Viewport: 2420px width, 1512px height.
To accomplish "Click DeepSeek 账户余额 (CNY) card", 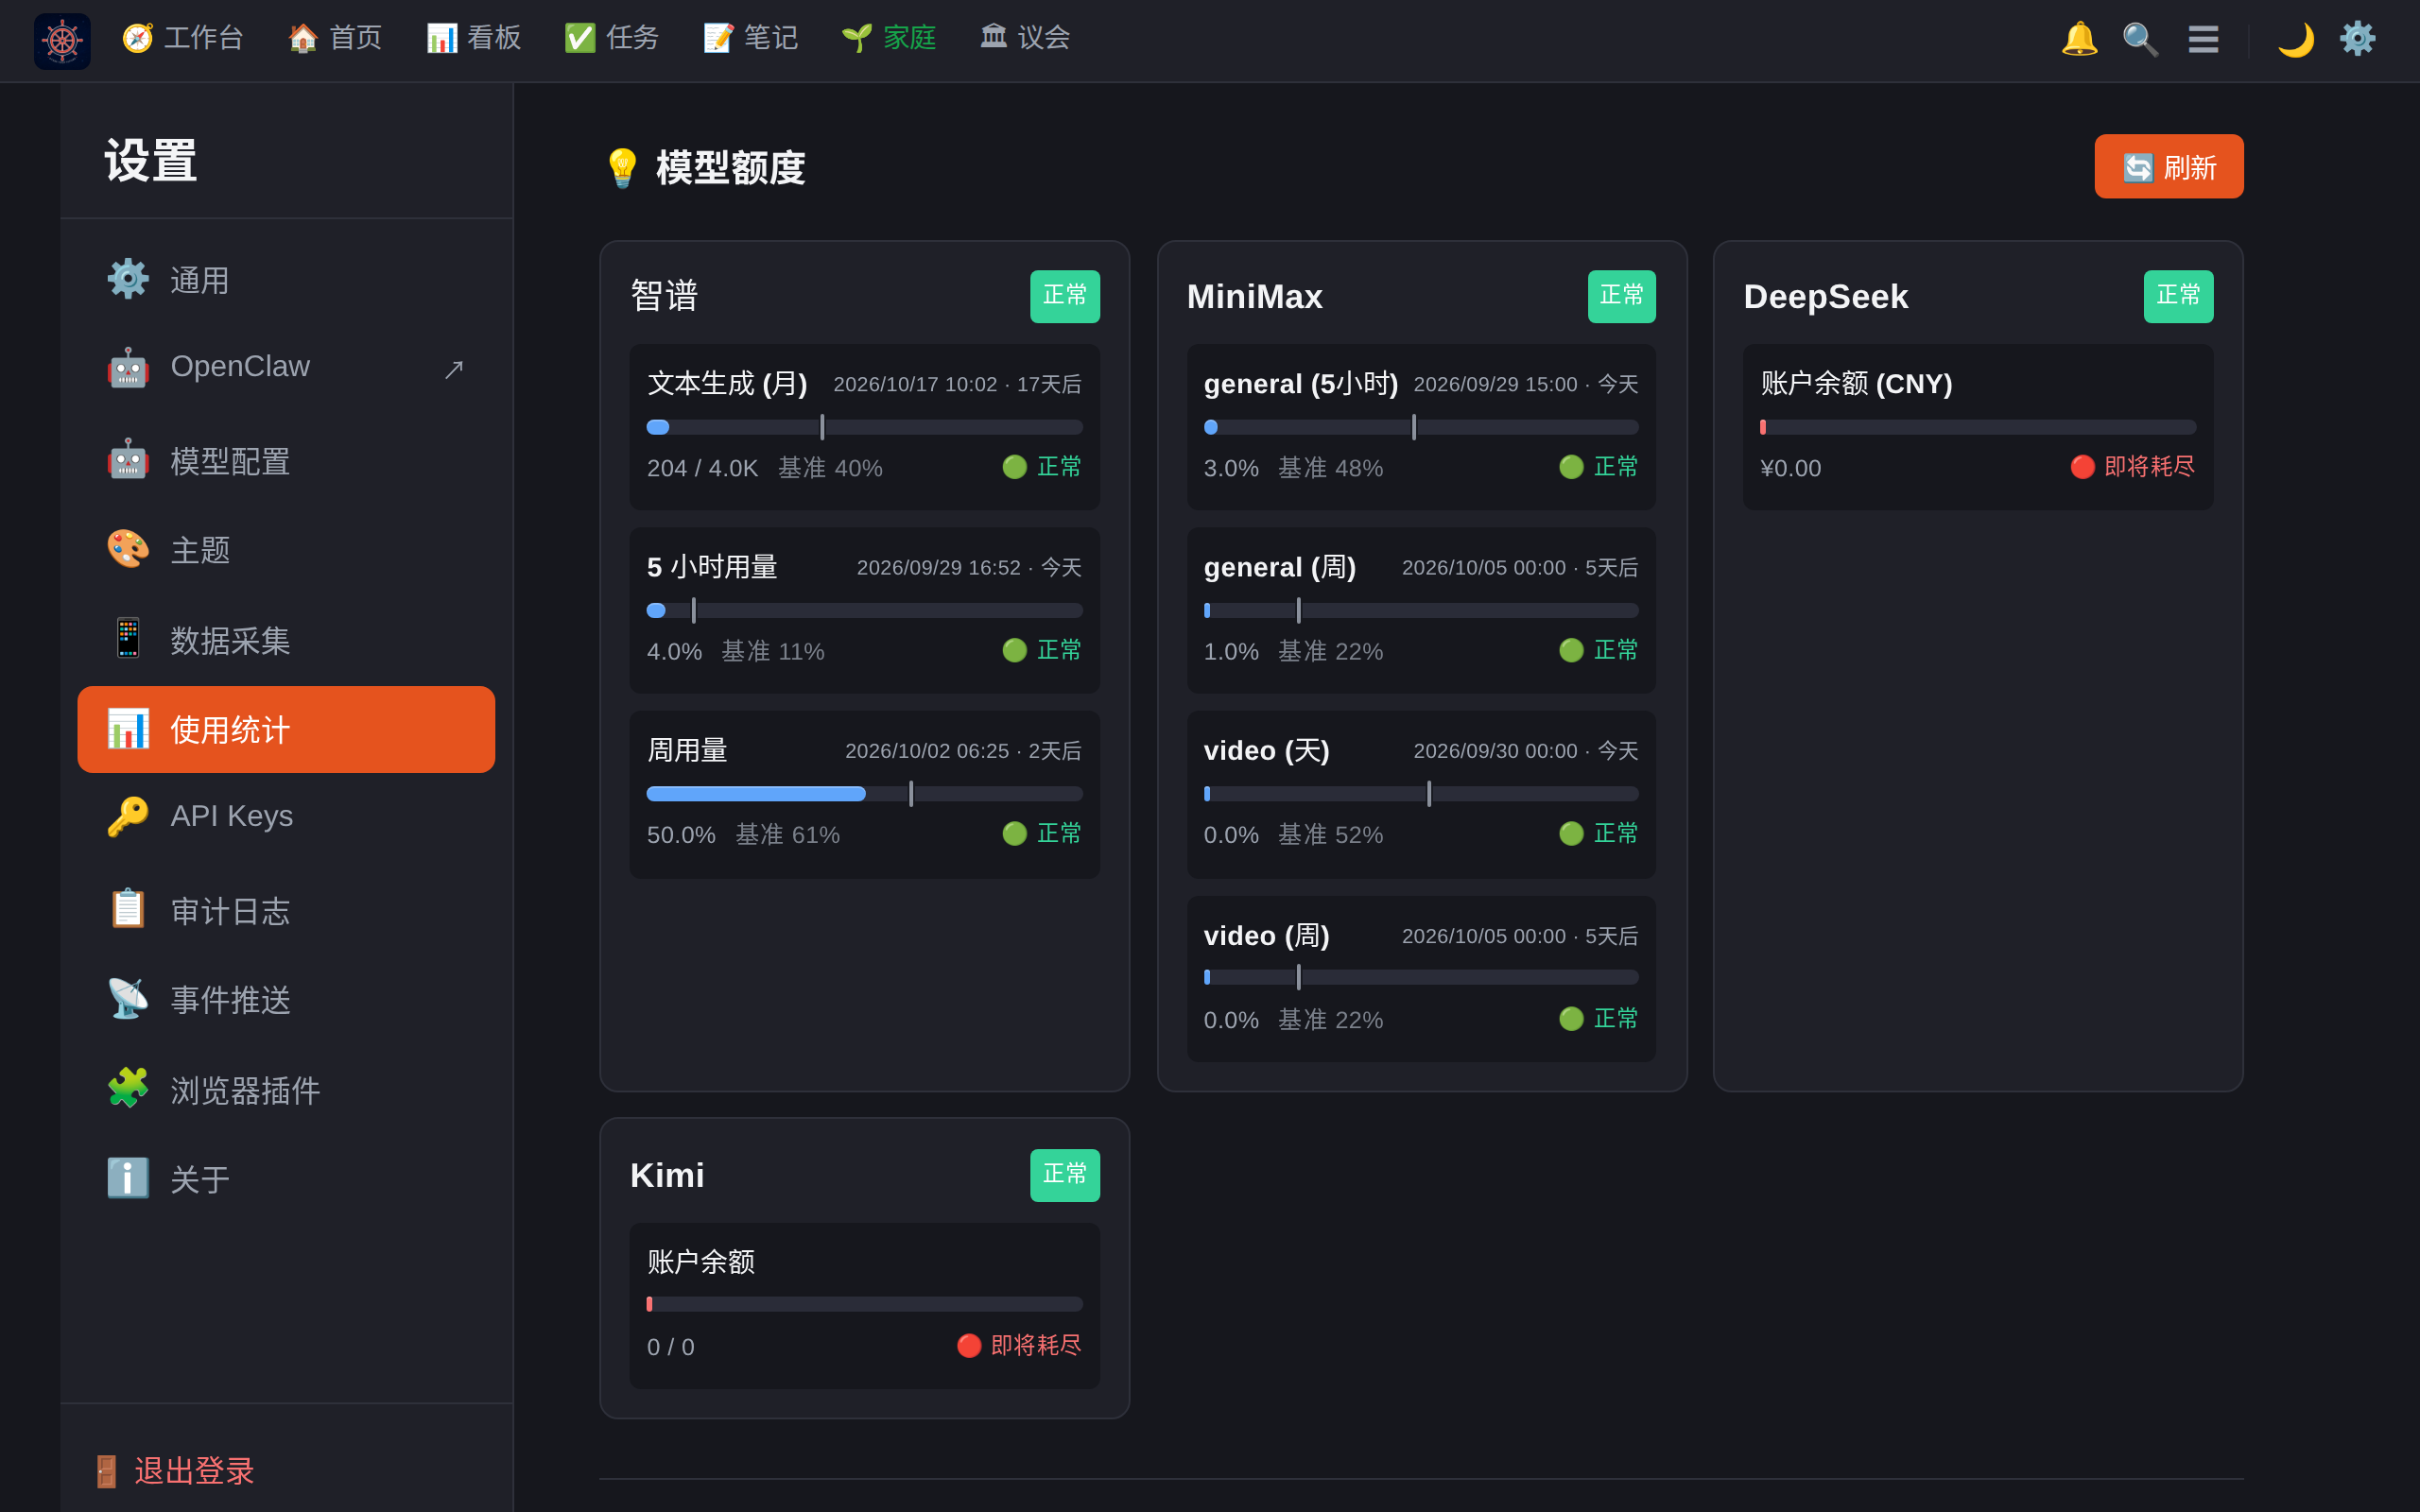I will click(x=1978, y=427).
